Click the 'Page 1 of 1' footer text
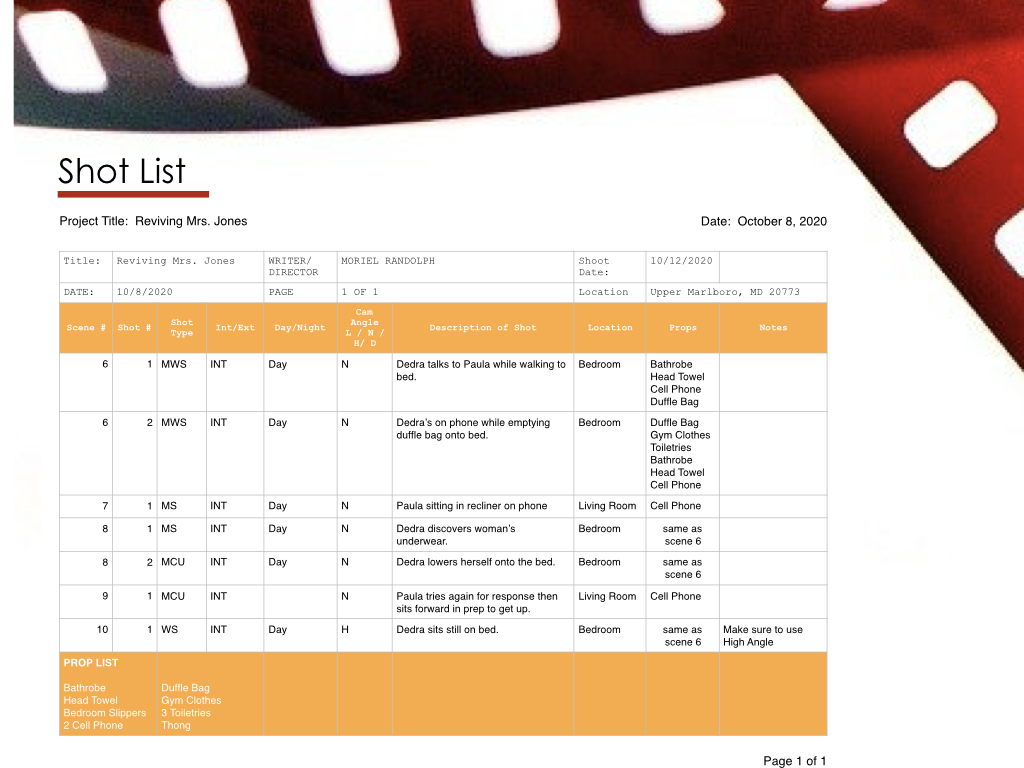The image size is (1024, 768). click(x=794, y=761)
